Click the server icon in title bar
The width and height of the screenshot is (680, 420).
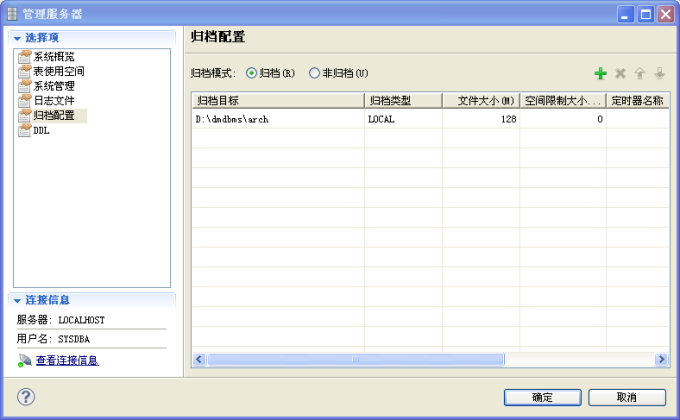point(12,14)
